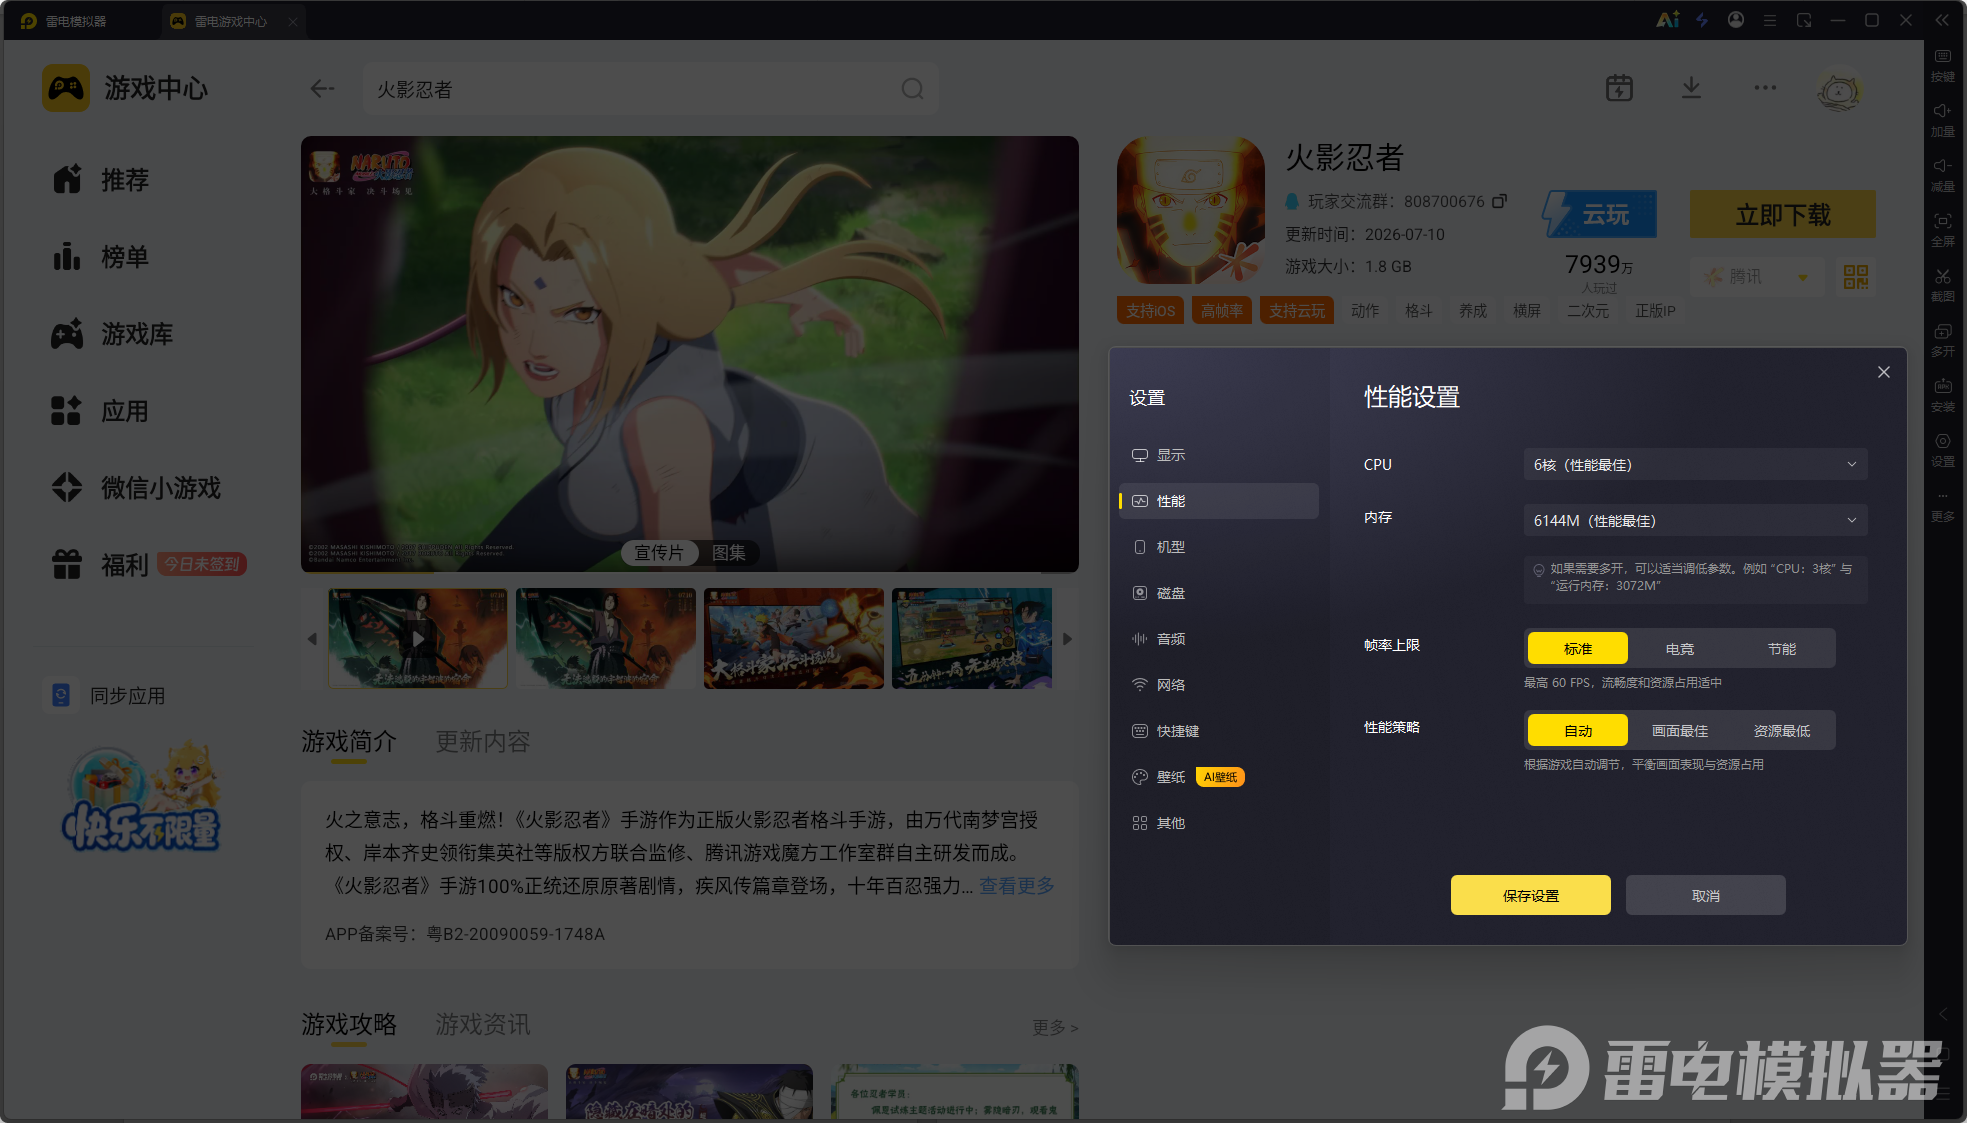Select 节能 frame rate limit
Image resolution: width=1967 pixels, height=1123 pixels.
pos(1782,649)
